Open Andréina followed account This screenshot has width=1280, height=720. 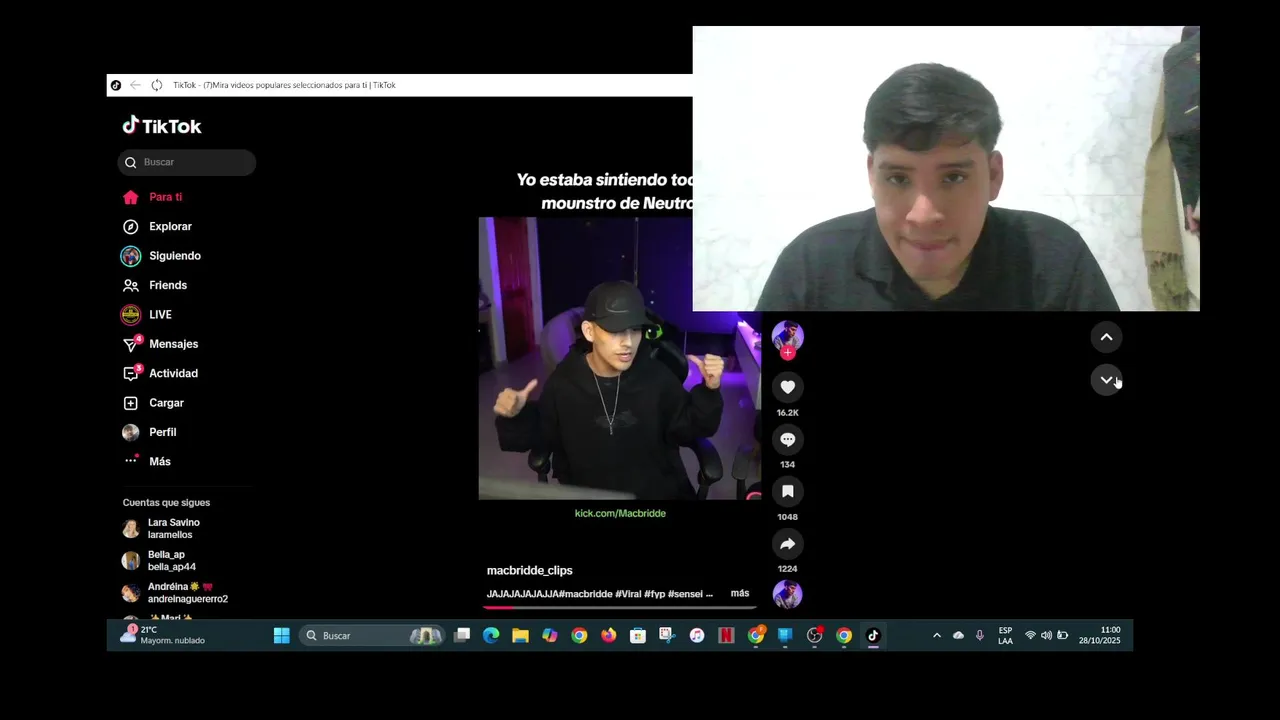point(175,593)
